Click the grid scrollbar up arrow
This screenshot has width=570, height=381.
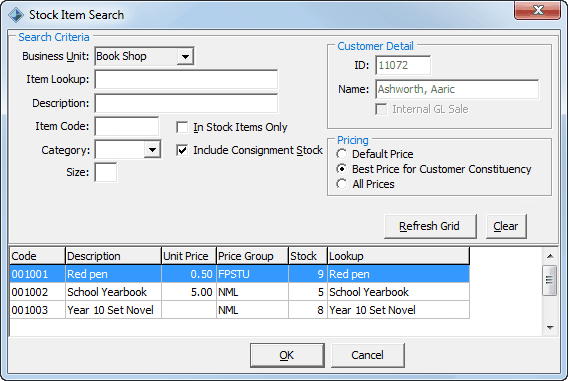pos(550,256)
